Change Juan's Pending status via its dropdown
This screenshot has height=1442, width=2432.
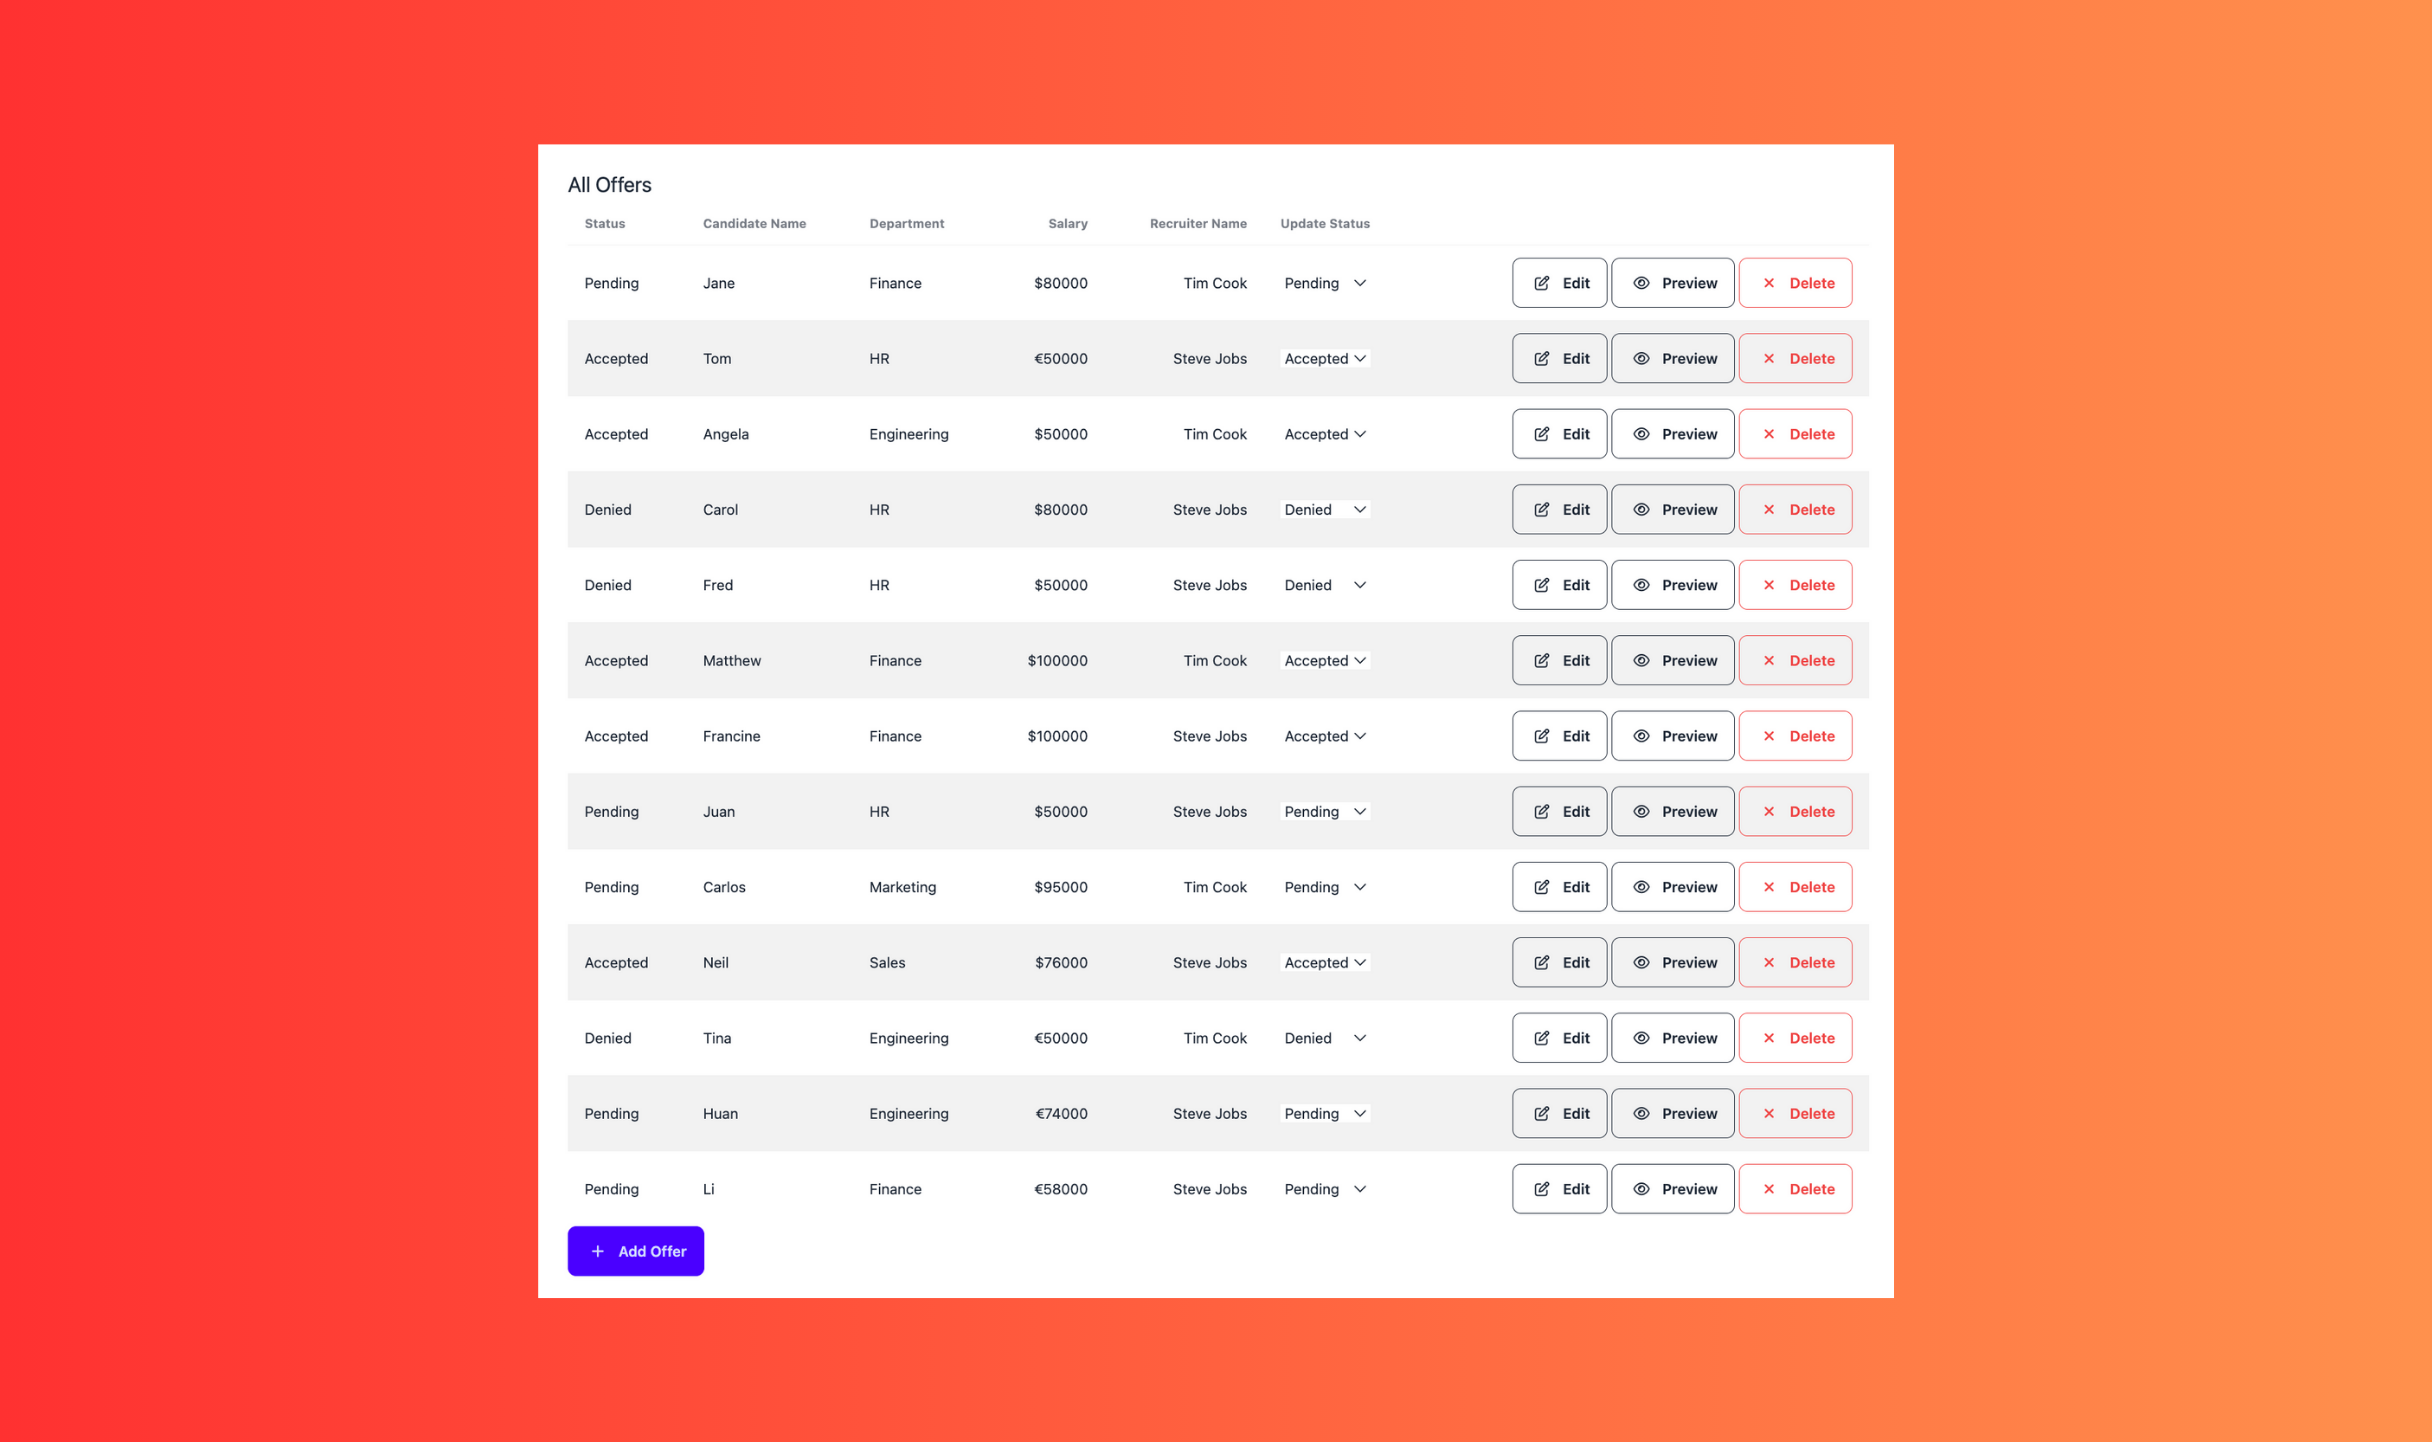[1324, 811]
